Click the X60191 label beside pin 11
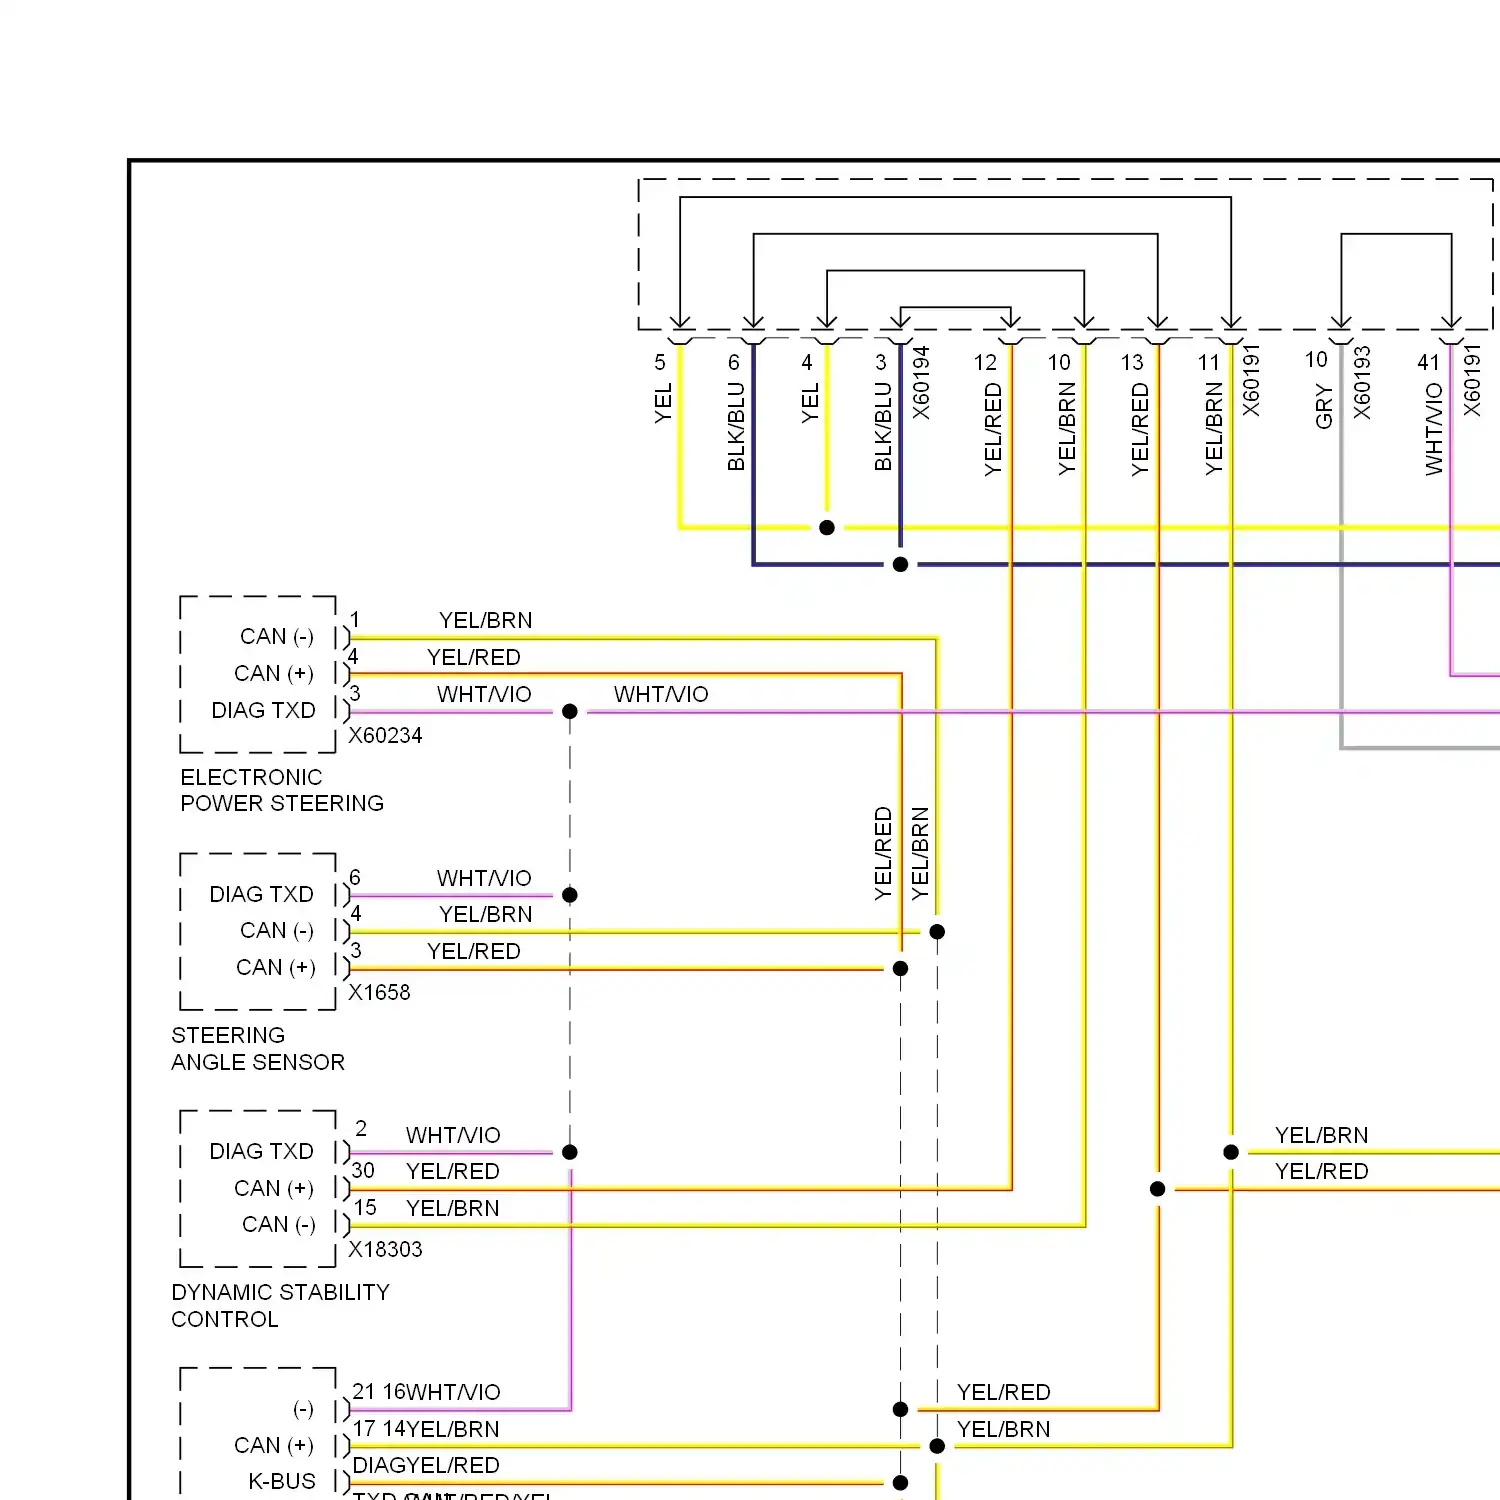Image resolution: width=1500 pixels, height=1500 pixels. (1251, 380)
